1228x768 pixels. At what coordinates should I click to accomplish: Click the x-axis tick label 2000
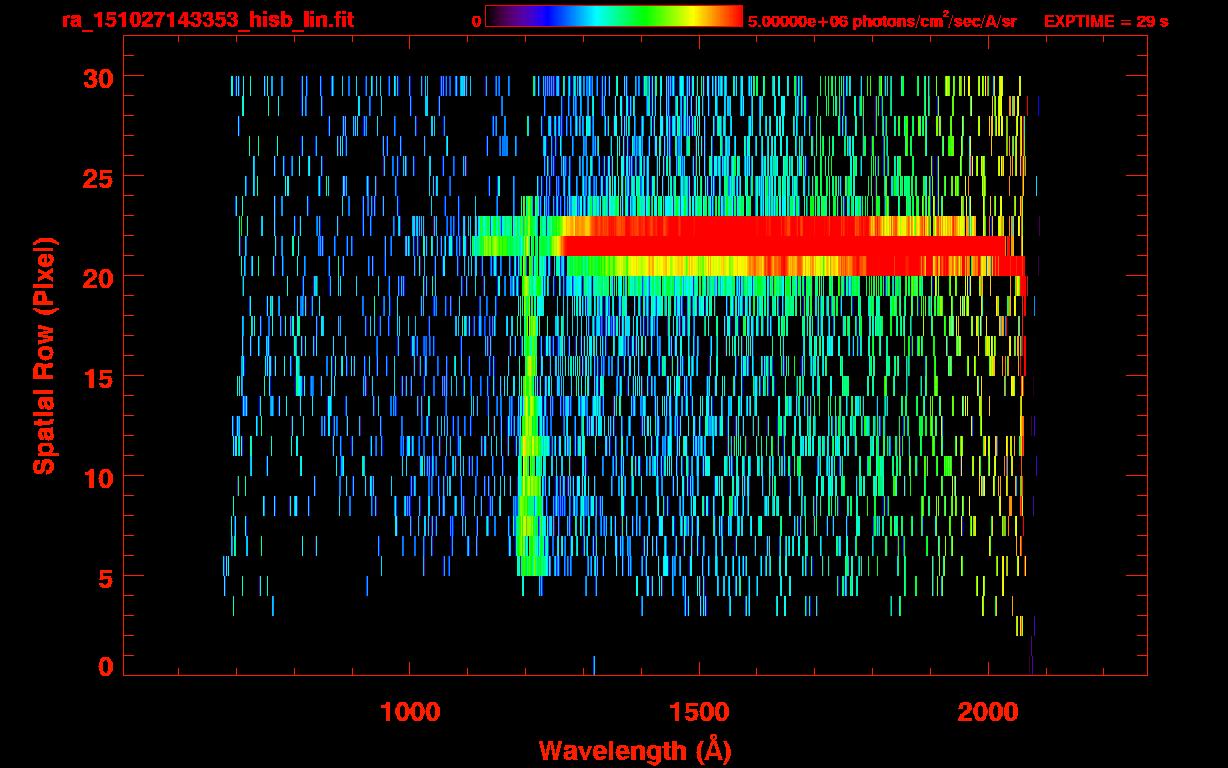(988, 711)
